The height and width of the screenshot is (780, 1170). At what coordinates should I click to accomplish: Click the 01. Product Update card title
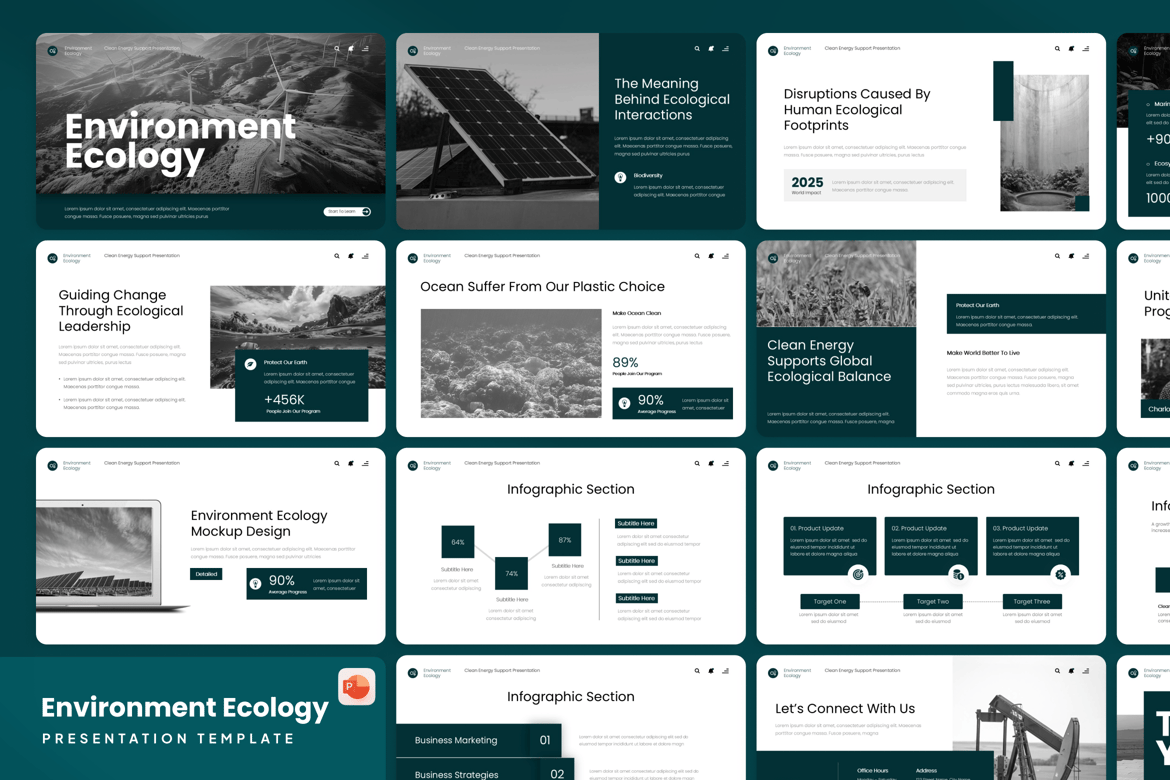click(817, 528)
